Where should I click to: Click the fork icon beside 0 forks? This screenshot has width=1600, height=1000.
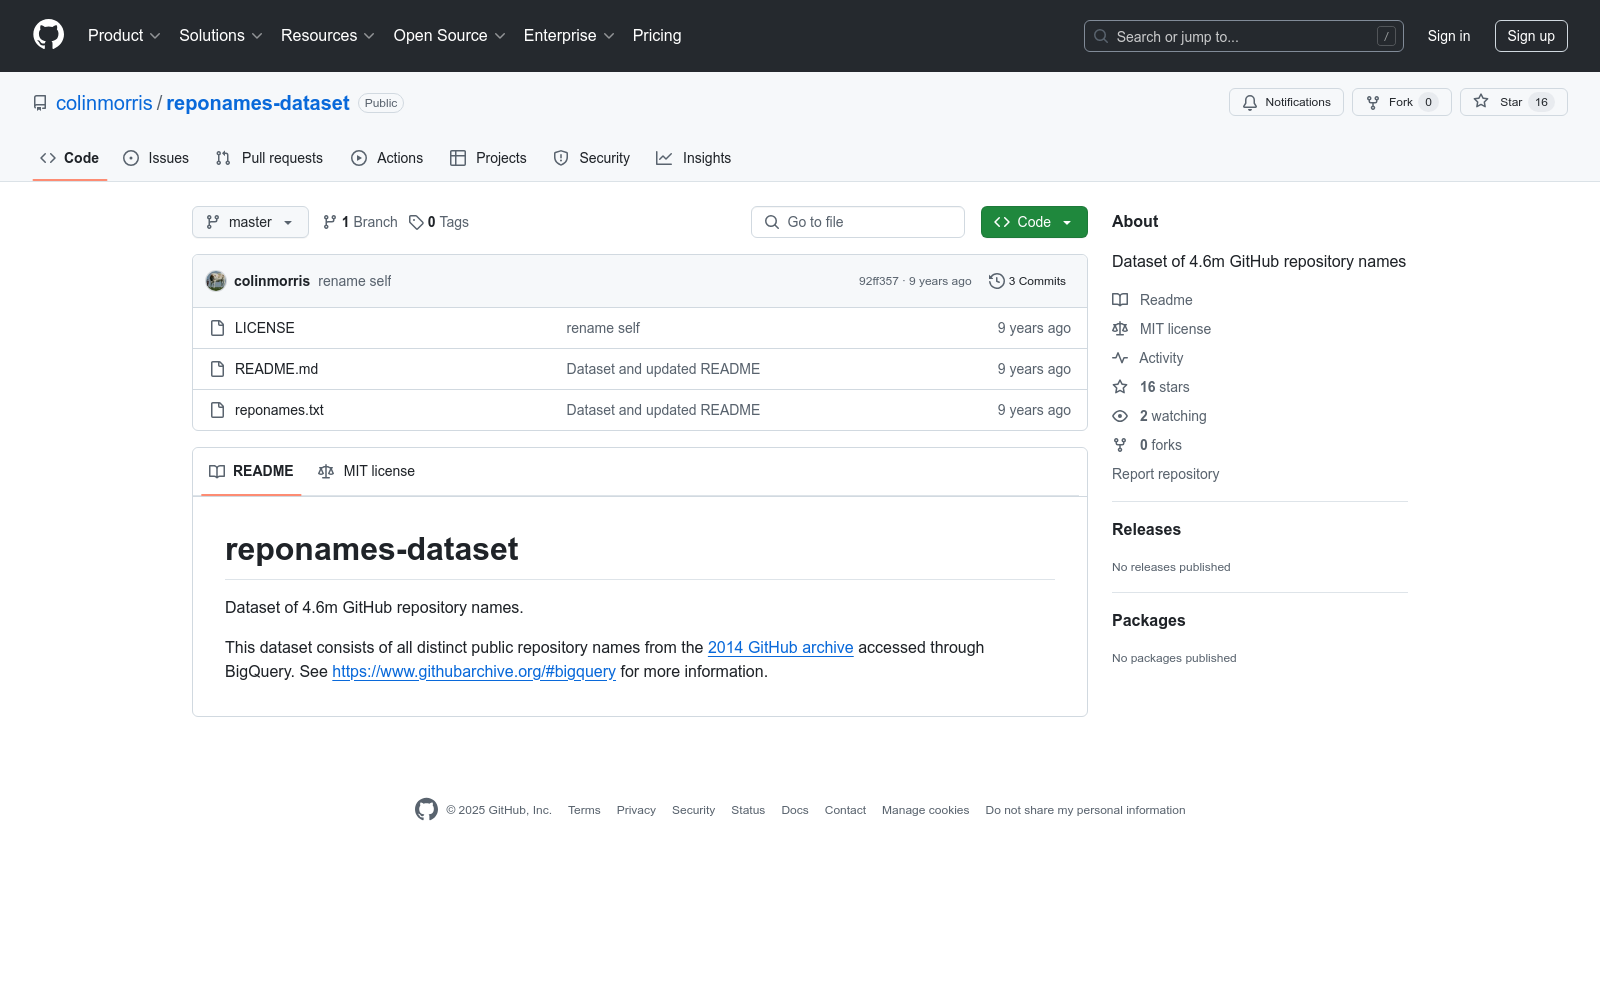[1120, 445]
